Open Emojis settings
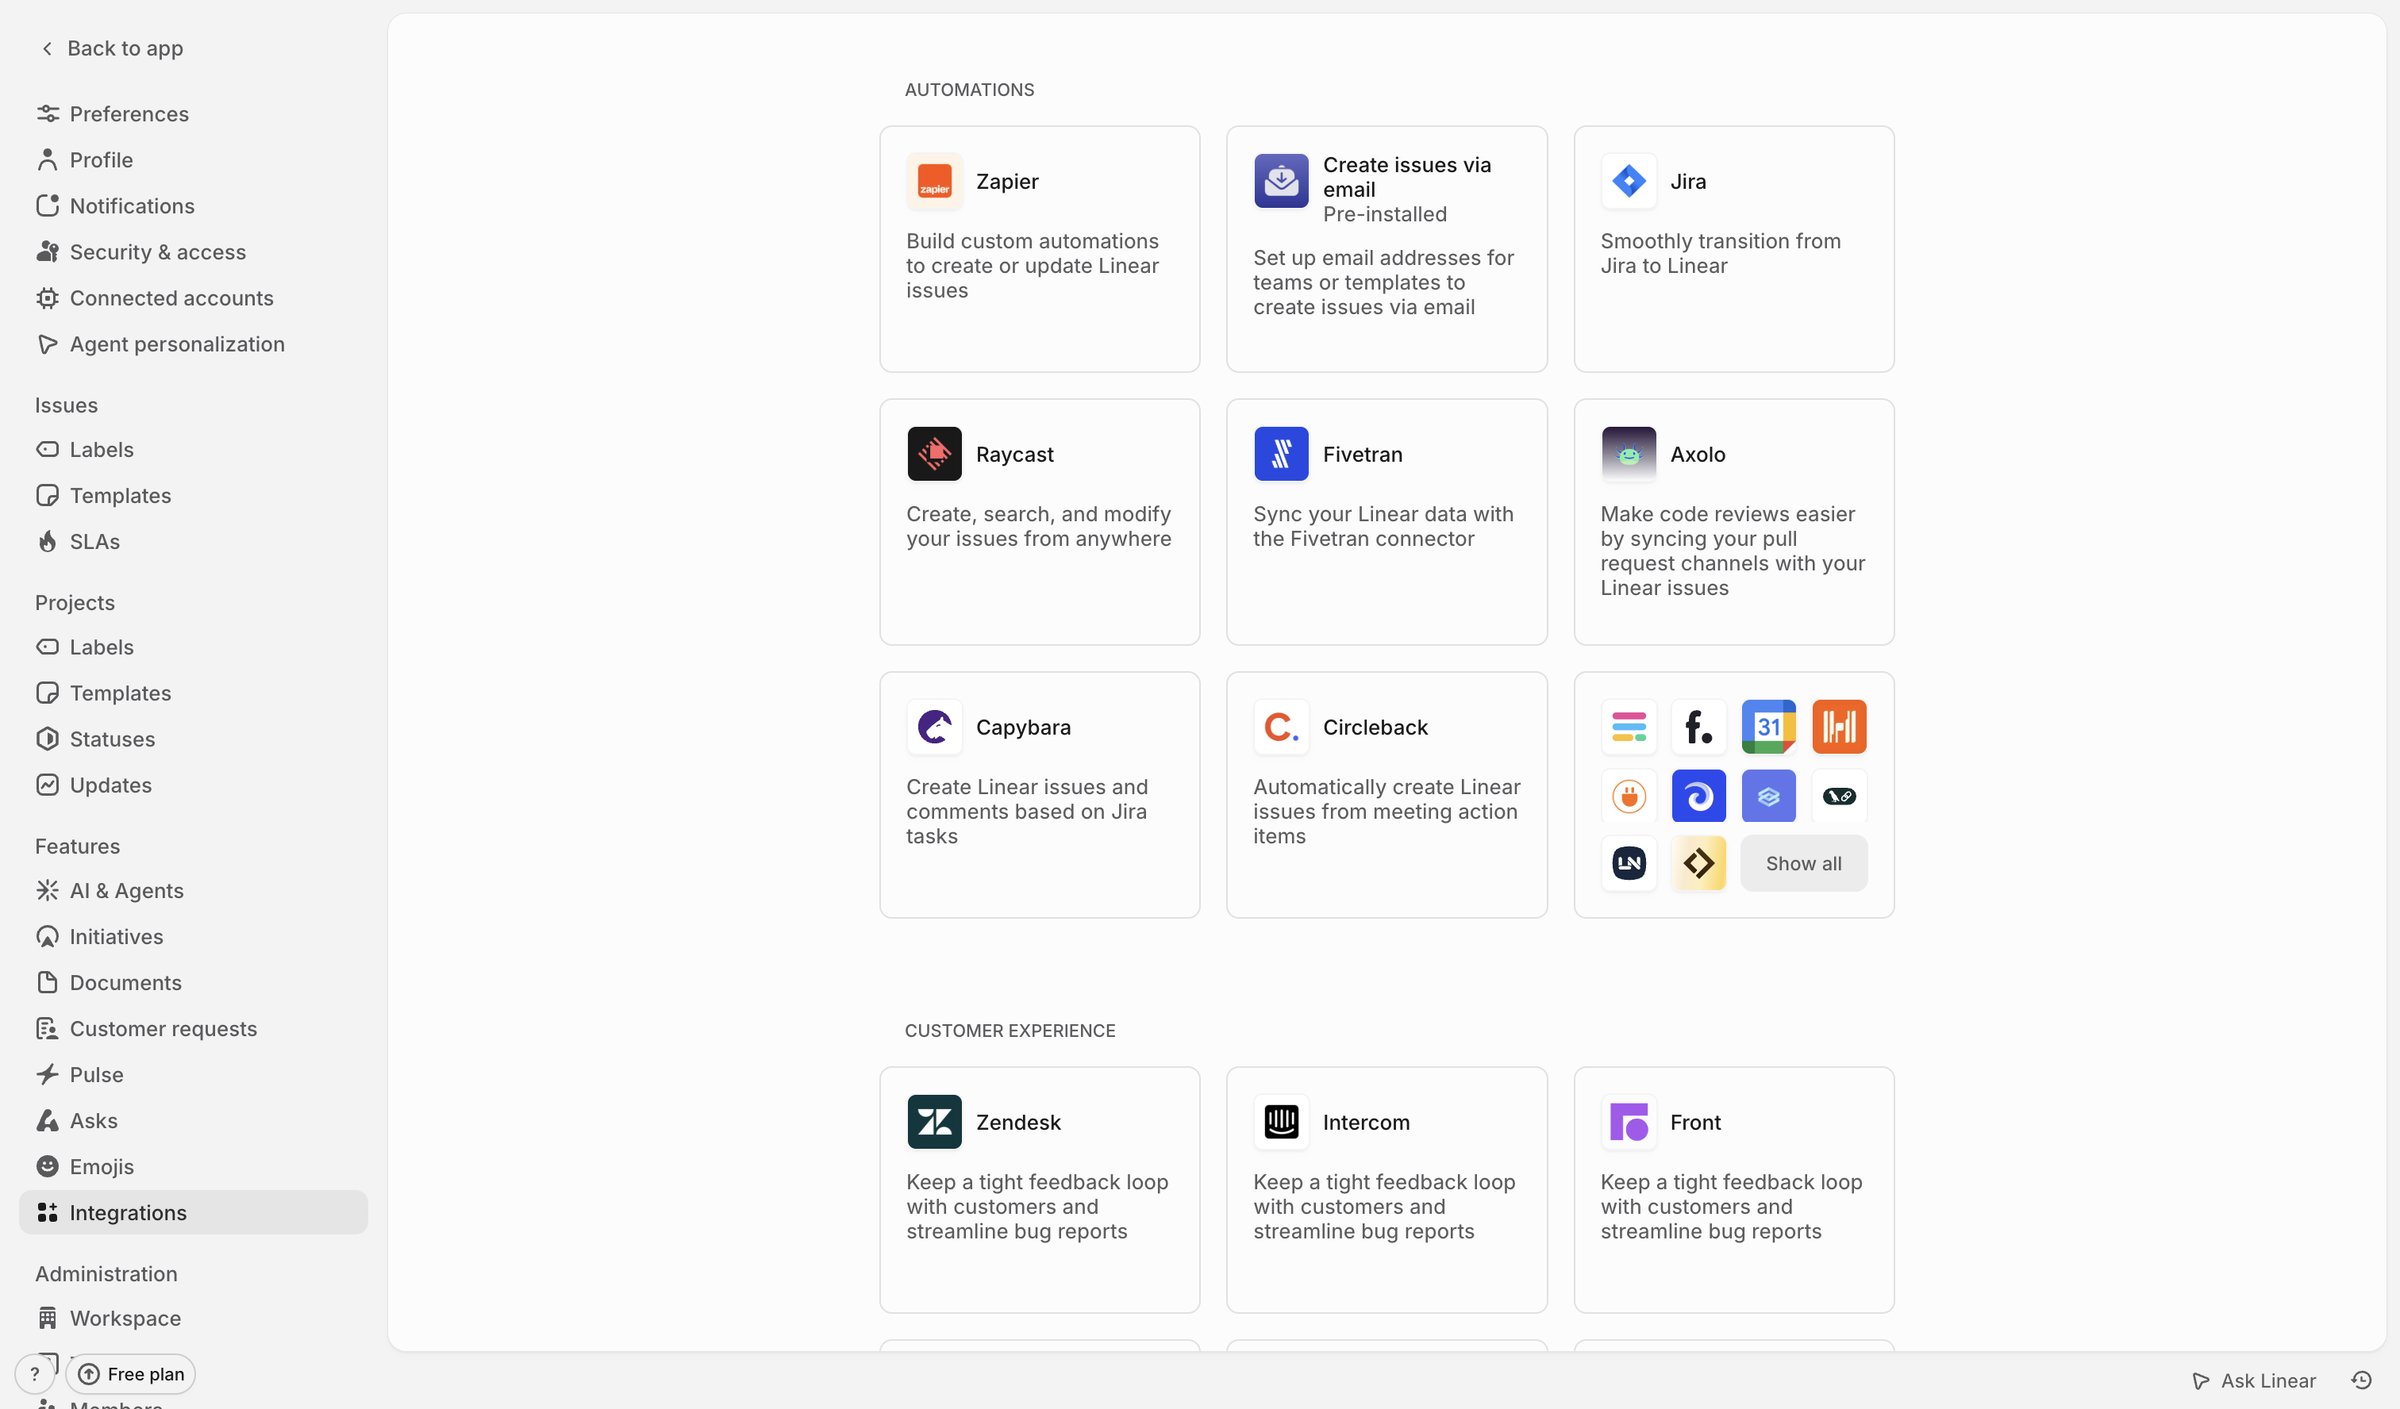Viewport: 2400px width, 1409px height. click(x=193, y=1167)
